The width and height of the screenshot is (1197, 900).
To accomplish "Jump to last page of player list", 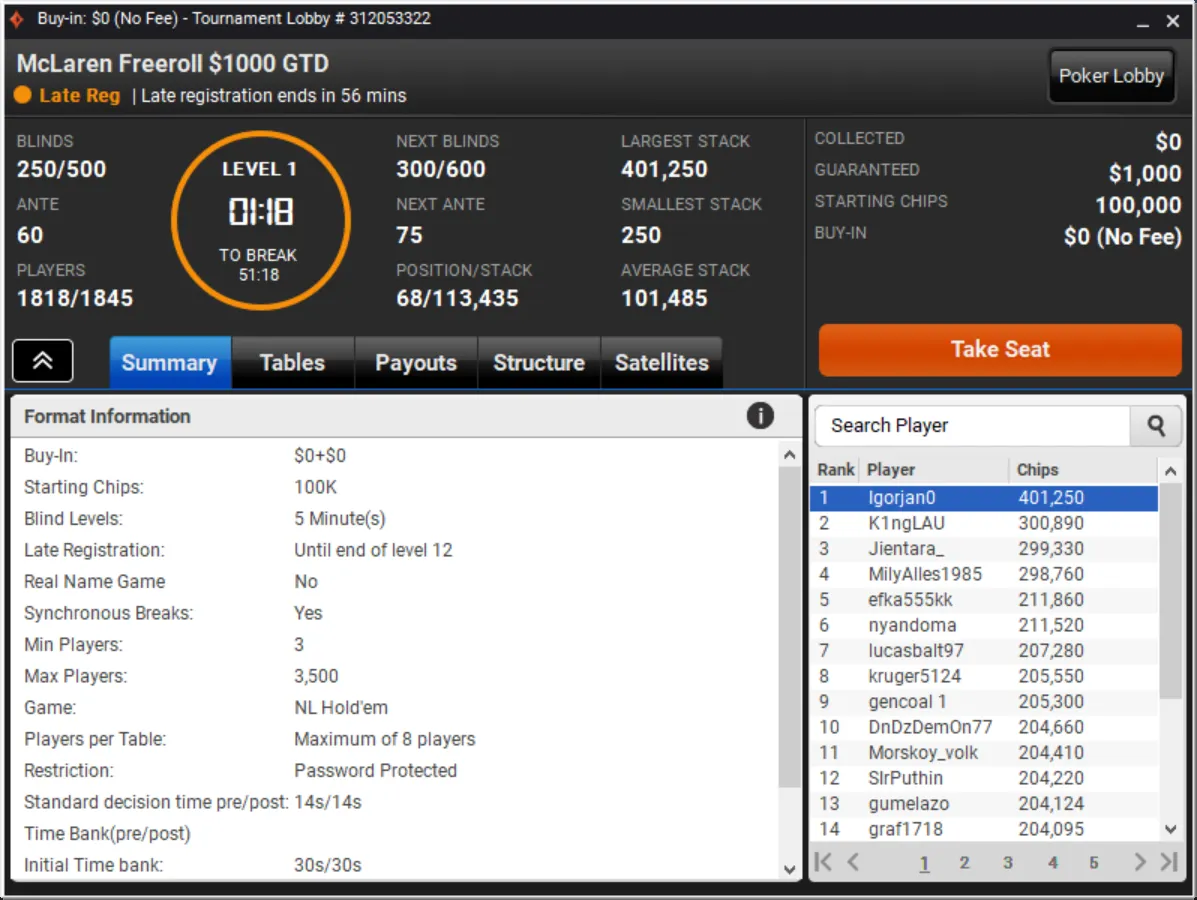I will click(x=1168, y=862).
